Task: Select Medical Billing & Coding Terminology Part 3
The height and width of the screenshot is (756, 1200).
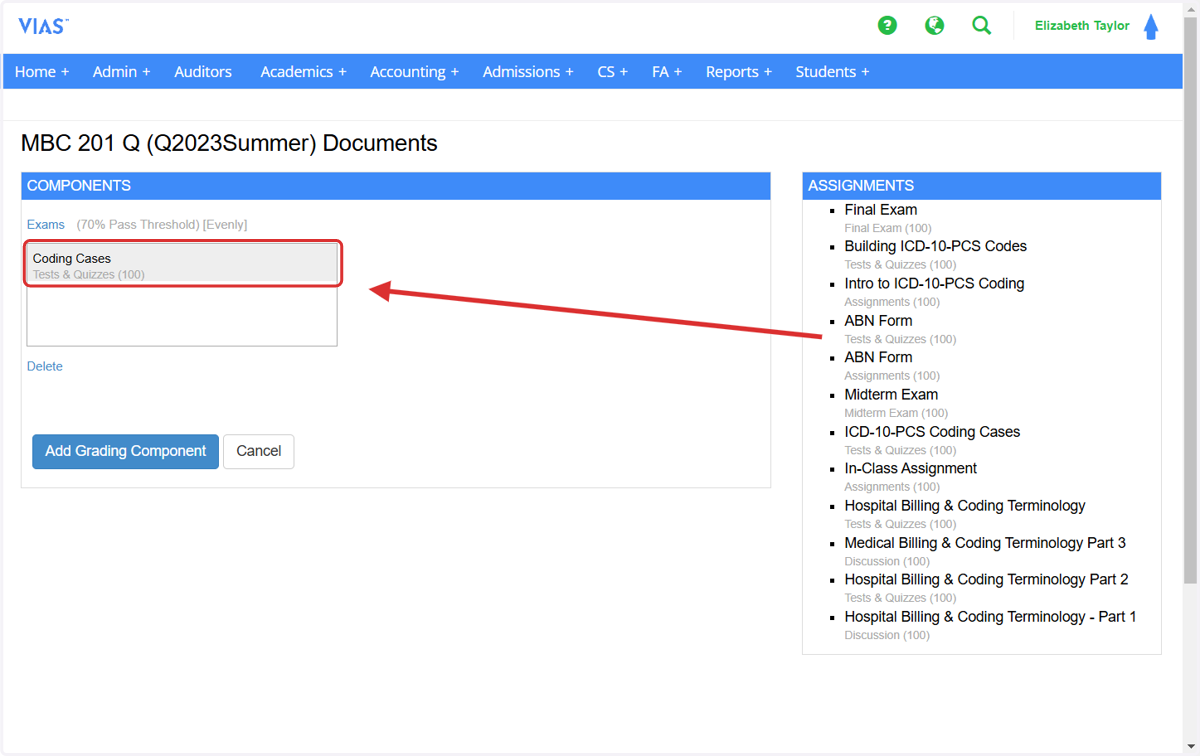Action: coord(985,543)
